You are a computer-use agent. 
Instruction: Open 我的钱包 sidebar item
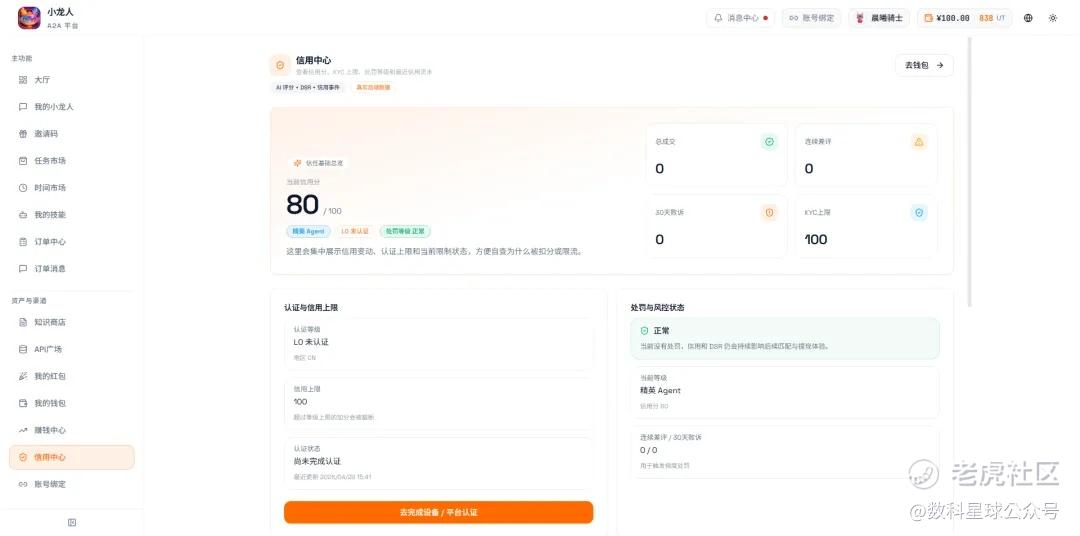coord(72,403)
